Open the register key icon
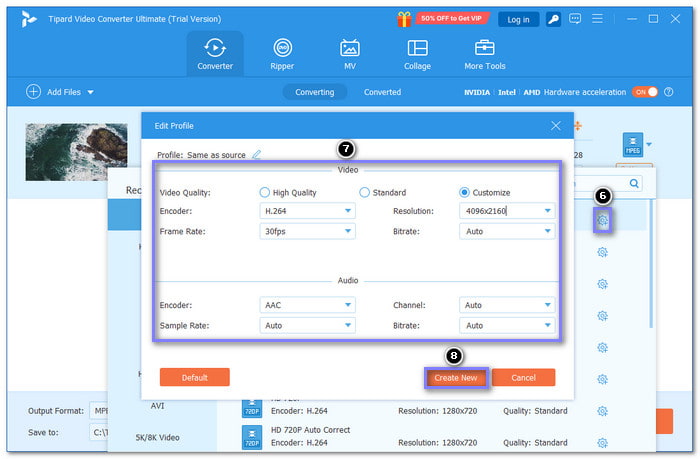Image resolution: width=700 pixels, height=459 pixels. point(553,19)
